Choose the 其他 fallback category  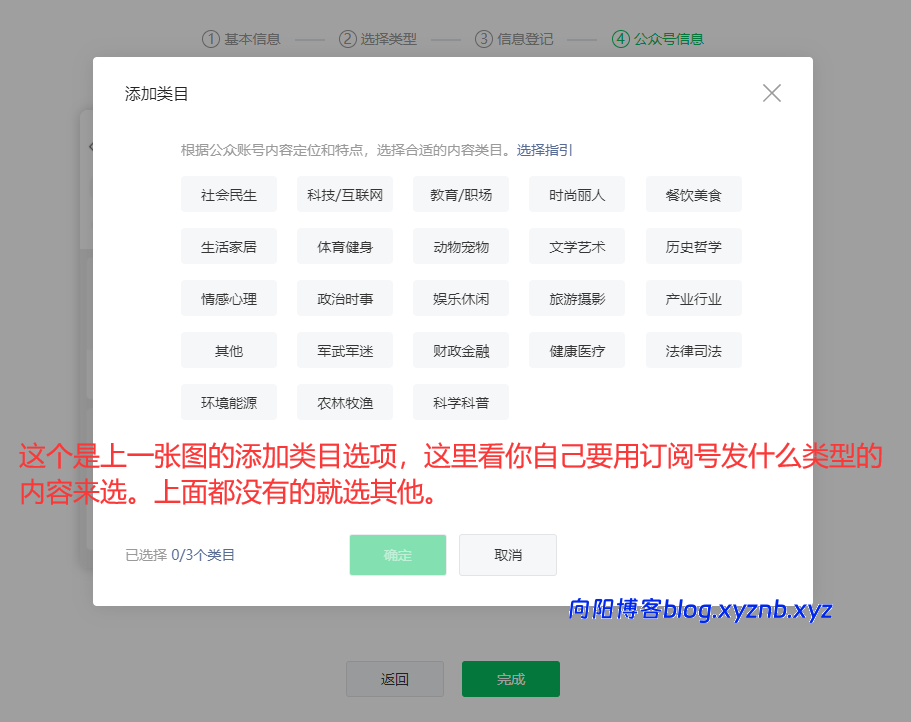[228, 350]
